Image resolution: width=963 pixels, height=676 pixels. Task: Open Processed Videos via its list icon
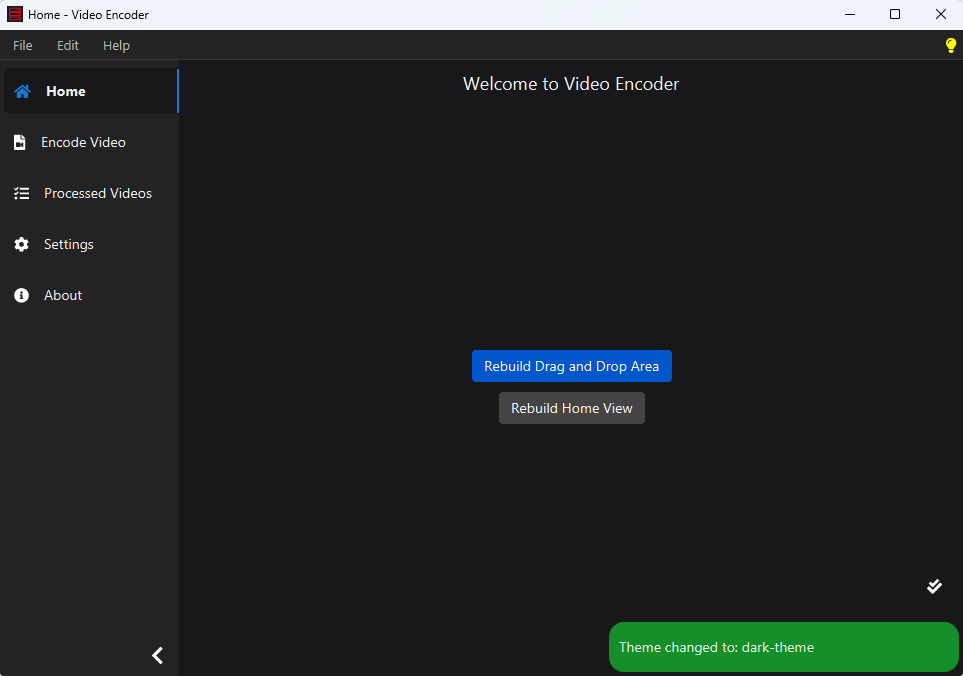pyautogui.click(x=21, y=193)
